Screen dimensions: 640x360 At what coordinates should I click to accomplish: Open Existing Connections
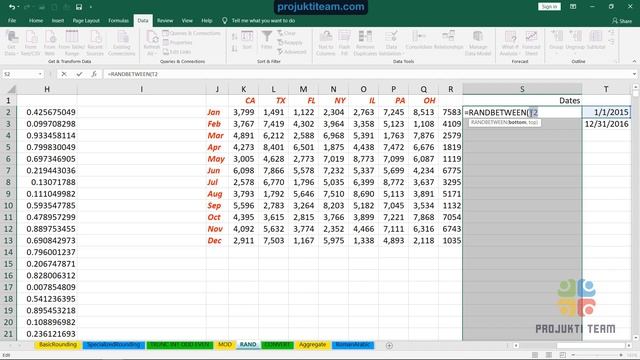click(x=122, y=42)
